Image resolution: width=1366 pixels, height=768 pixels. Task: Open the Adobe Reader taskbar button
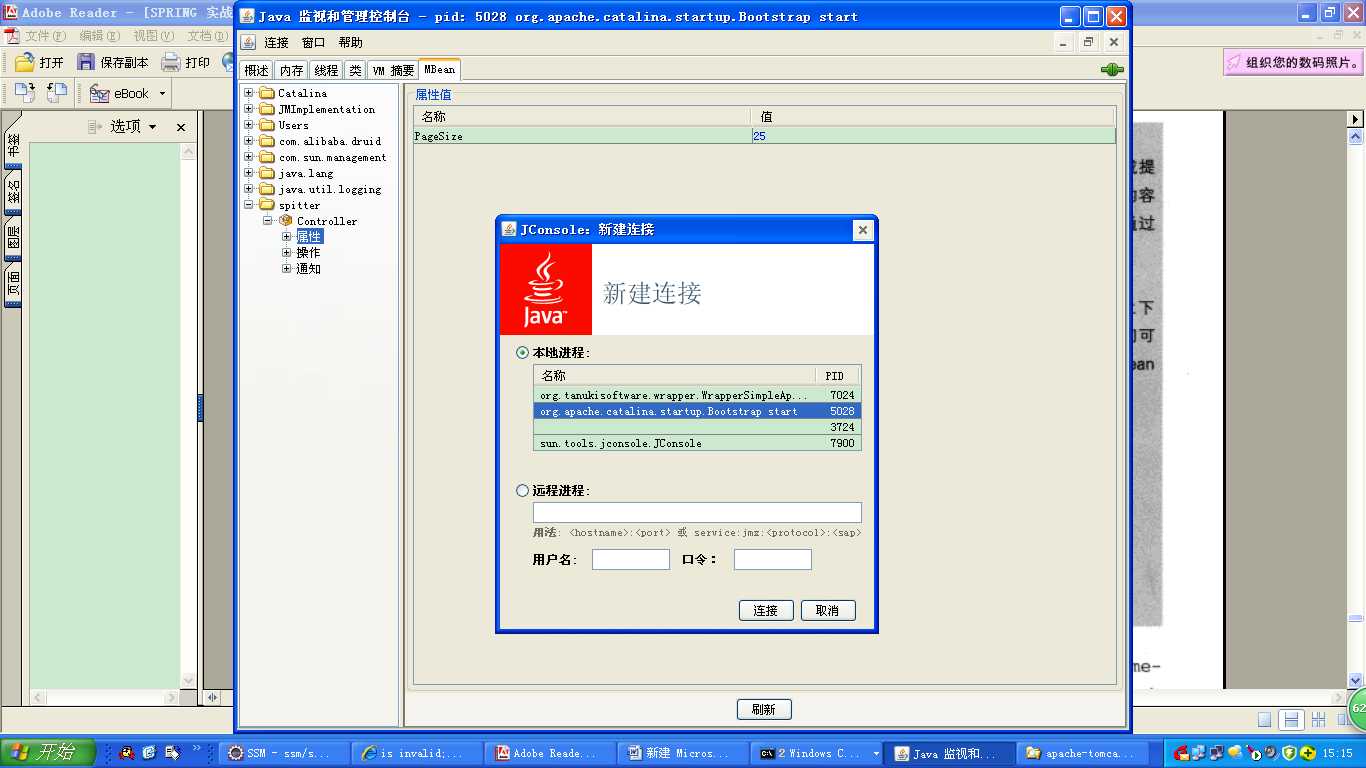tap(548, 753)
